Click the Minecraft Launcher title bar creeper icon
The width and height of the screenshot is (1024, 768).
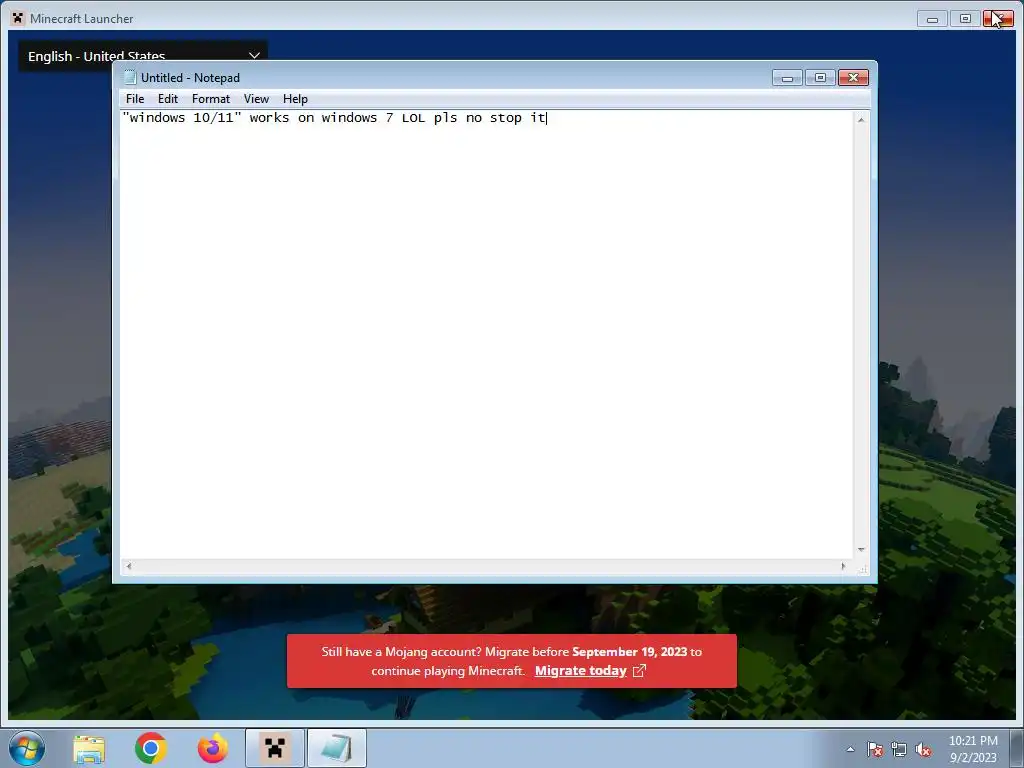pos(18,18)
